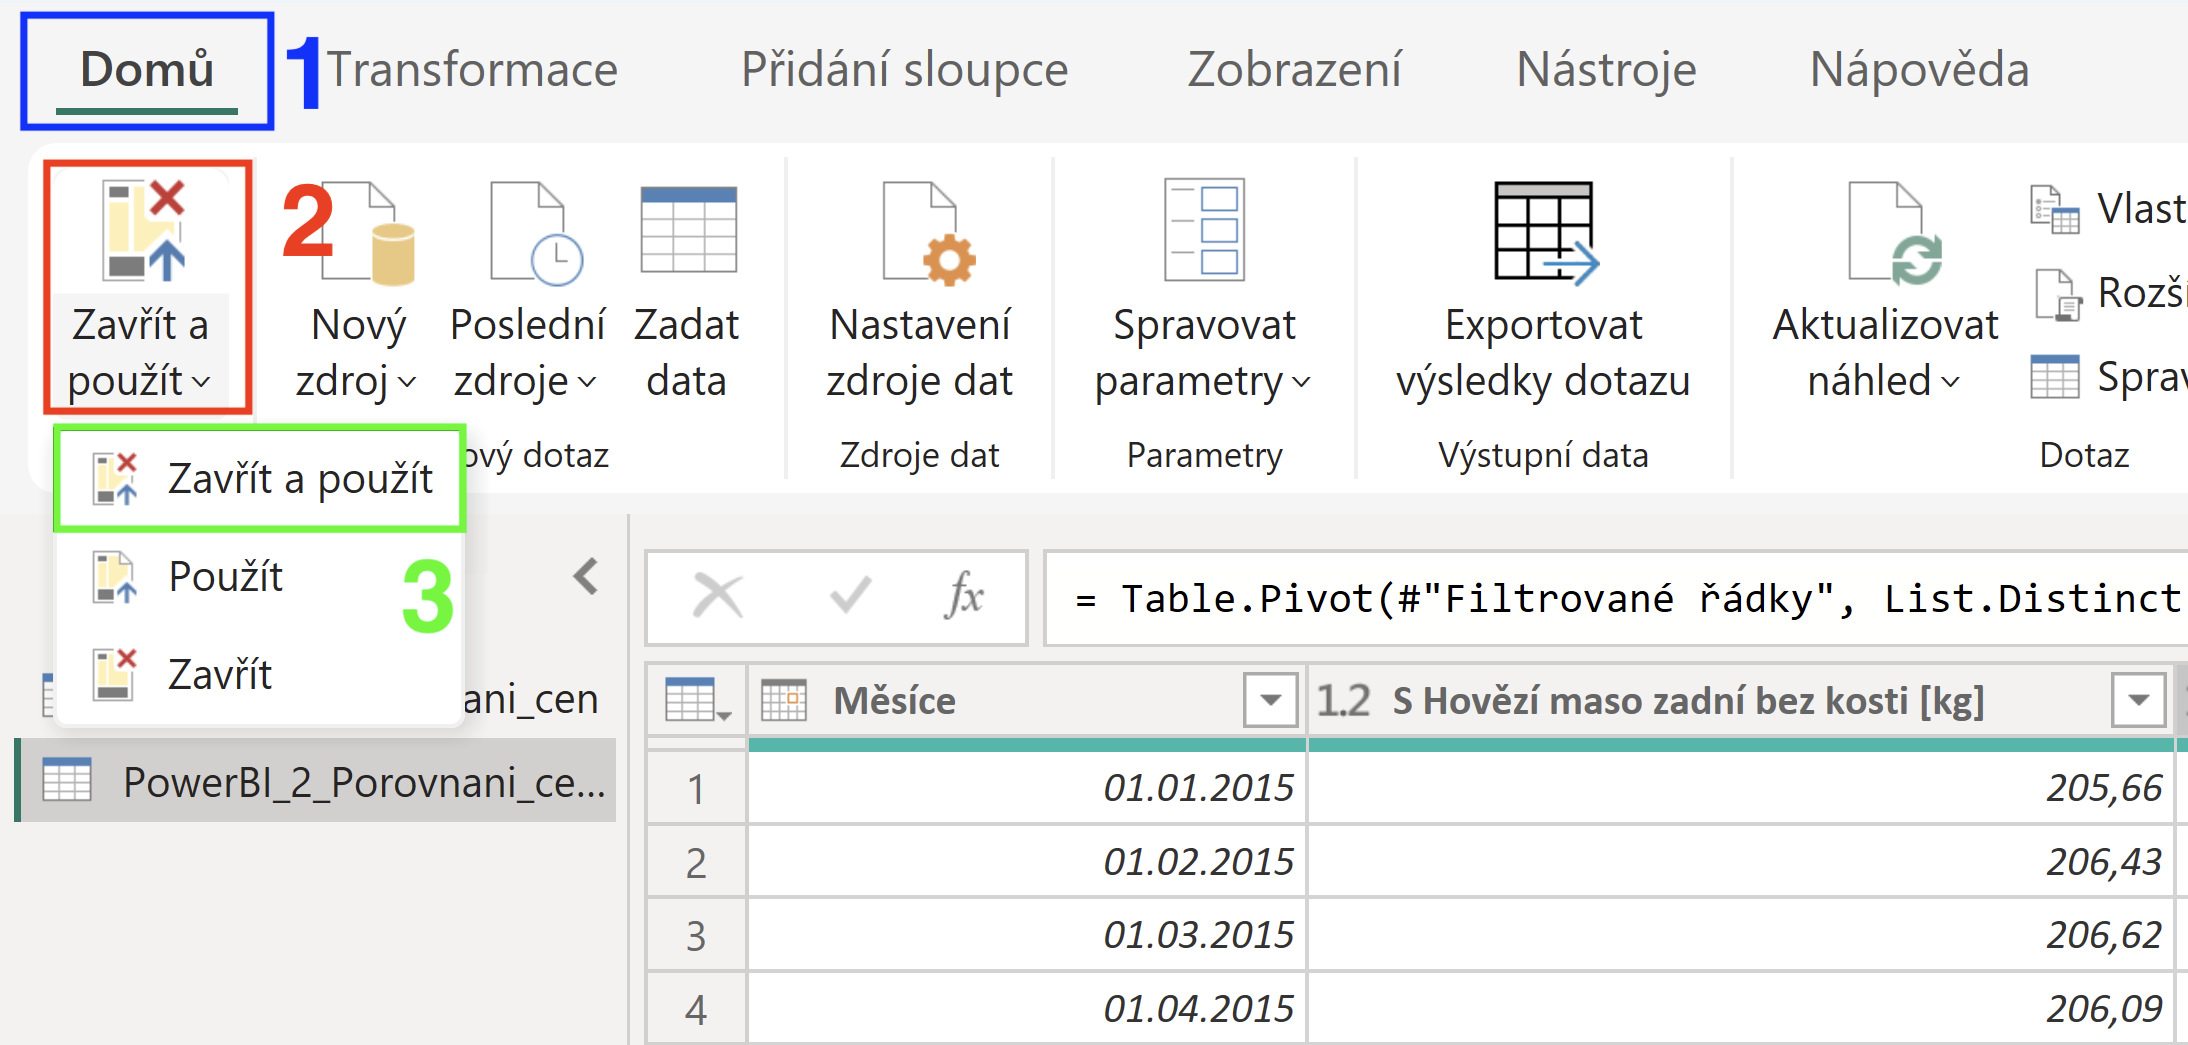
Task: Choose Zavřít a použít from dropdown menu
Action: coord(260,479)
